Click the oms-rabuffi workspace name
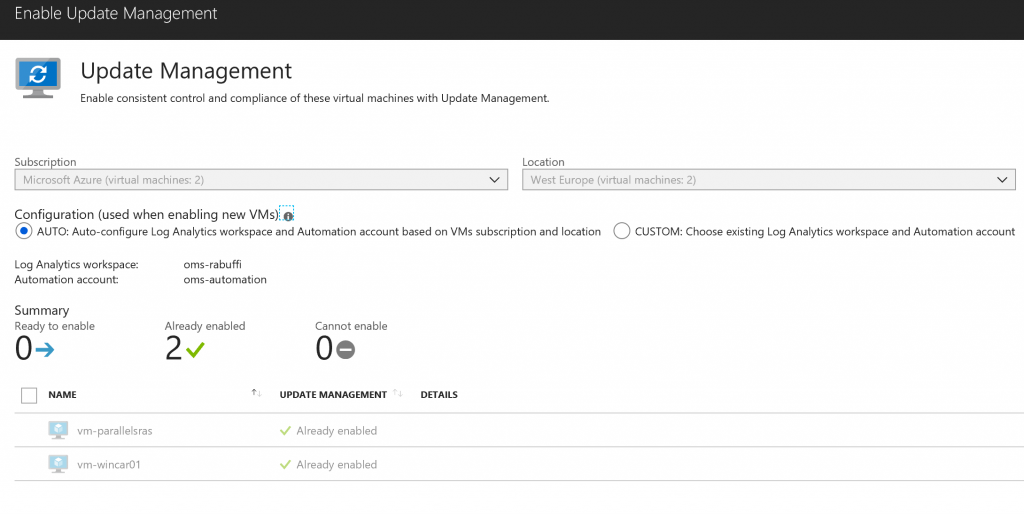The height and width of the screenshot is (514, 1024). tap(212, 265)
